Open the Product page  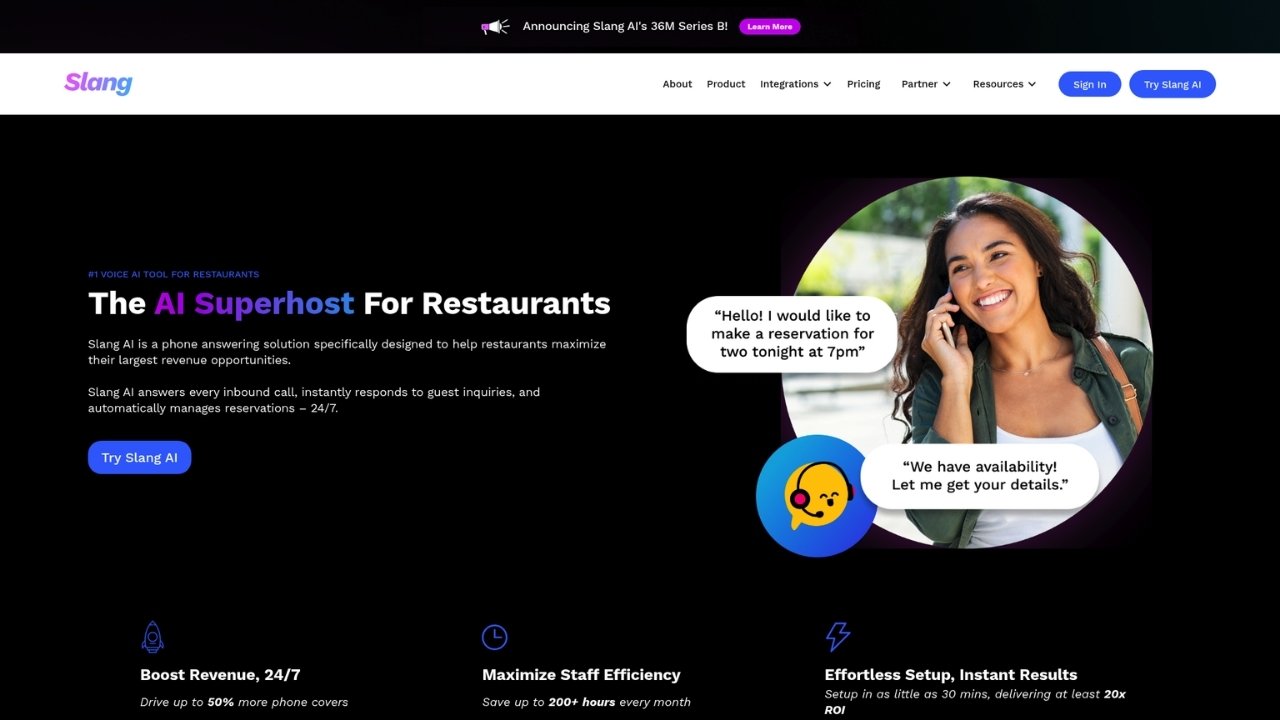[726, 84]
